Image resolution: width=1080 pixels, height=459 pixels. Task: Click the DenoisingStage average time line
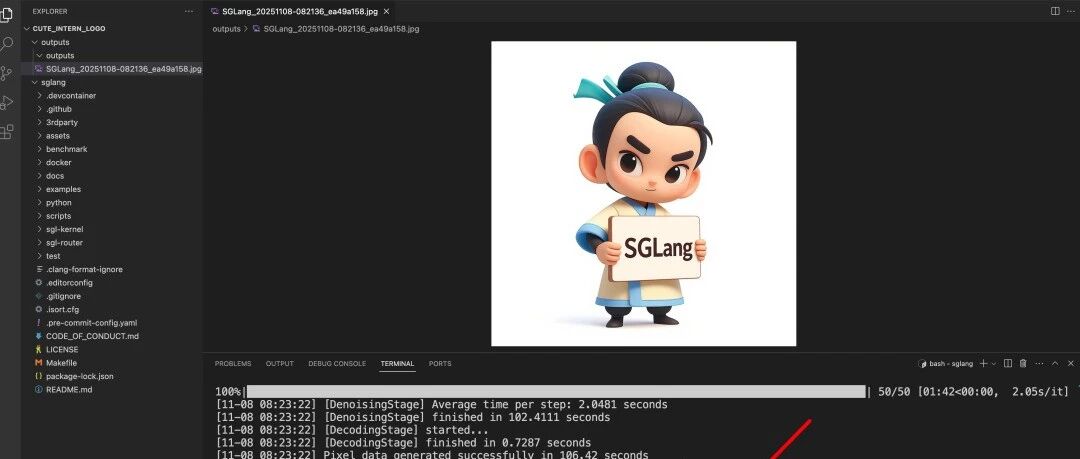[x=442, y=405]
